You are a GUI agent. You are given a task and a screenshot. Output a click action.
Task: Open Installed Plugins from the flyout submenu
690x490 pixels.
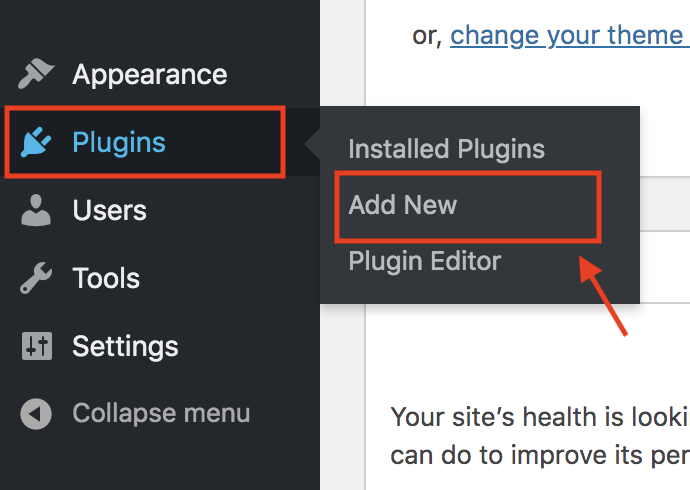pyautogui.click(x=446, y=149)
